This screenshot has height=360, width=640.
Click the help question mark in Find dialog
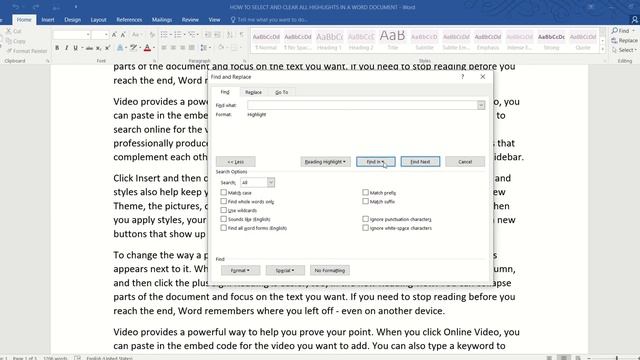click(x=462, y=77)
